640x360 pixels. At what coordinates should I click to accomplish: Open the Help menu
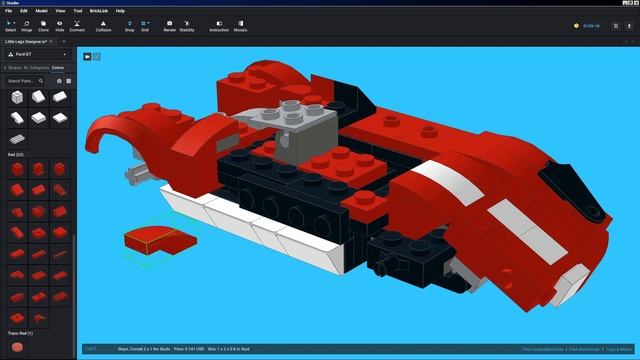tap(120, 11)
